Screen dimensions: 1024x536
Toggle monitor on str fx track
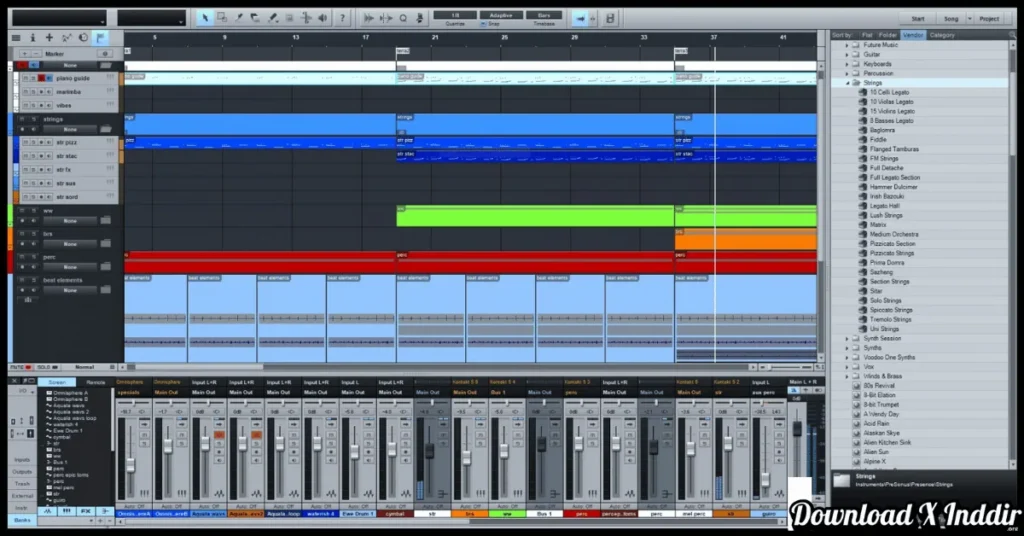click(49, 170)
